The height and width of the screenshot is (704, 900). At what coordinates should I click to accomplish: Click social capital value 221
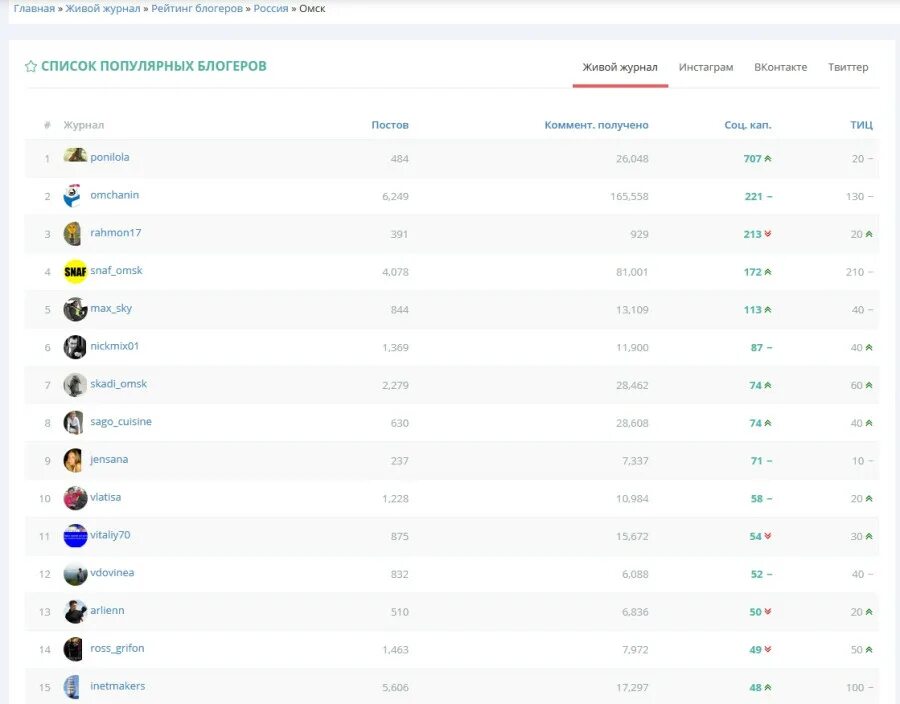click(x=754, y=196)
